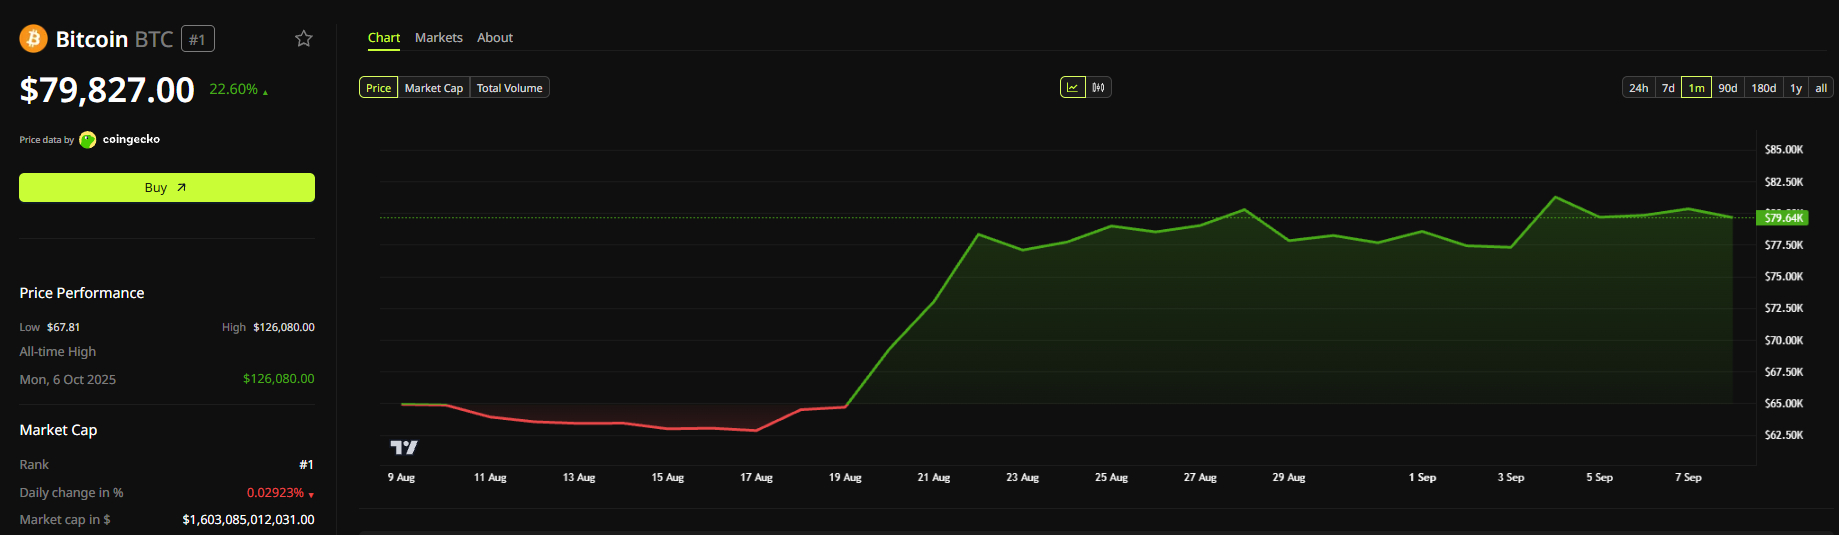Viewport: 1839px width, 535px height.
Task: Click the Price Performance heading
Action: tap(82, 293)
